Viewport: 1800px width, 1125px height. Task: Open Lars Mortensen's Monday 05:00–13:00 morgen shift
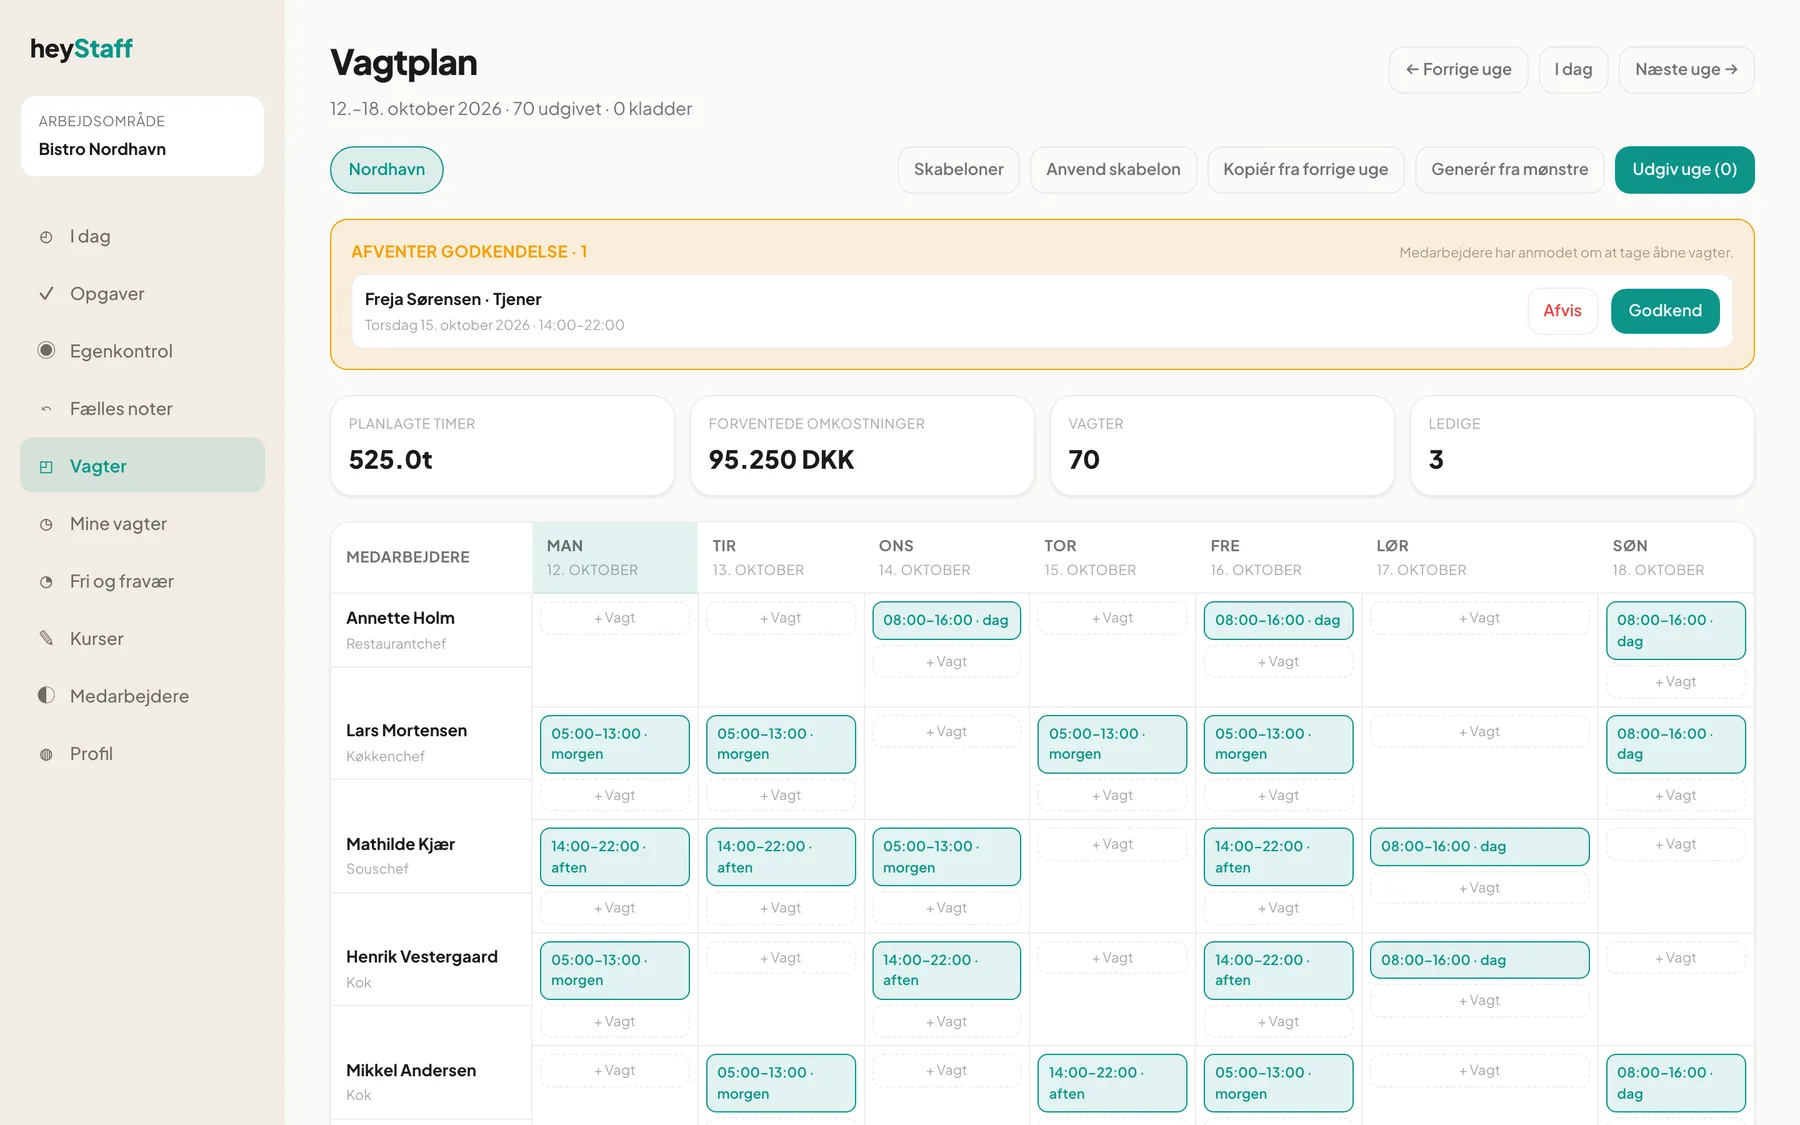pyautogui.click(x=614, y=744)
